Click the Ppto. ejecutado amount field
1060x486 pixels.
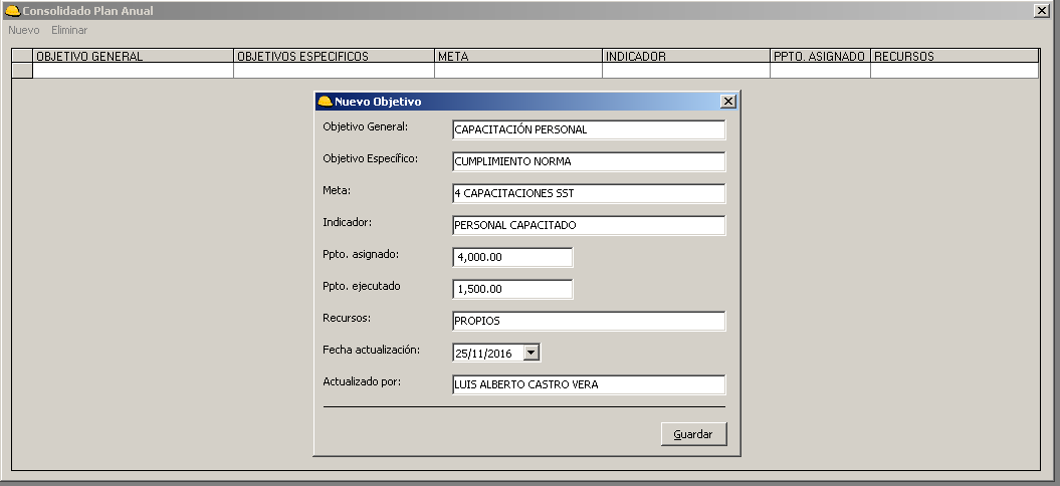pyautogui.click(x=512, y=289)
